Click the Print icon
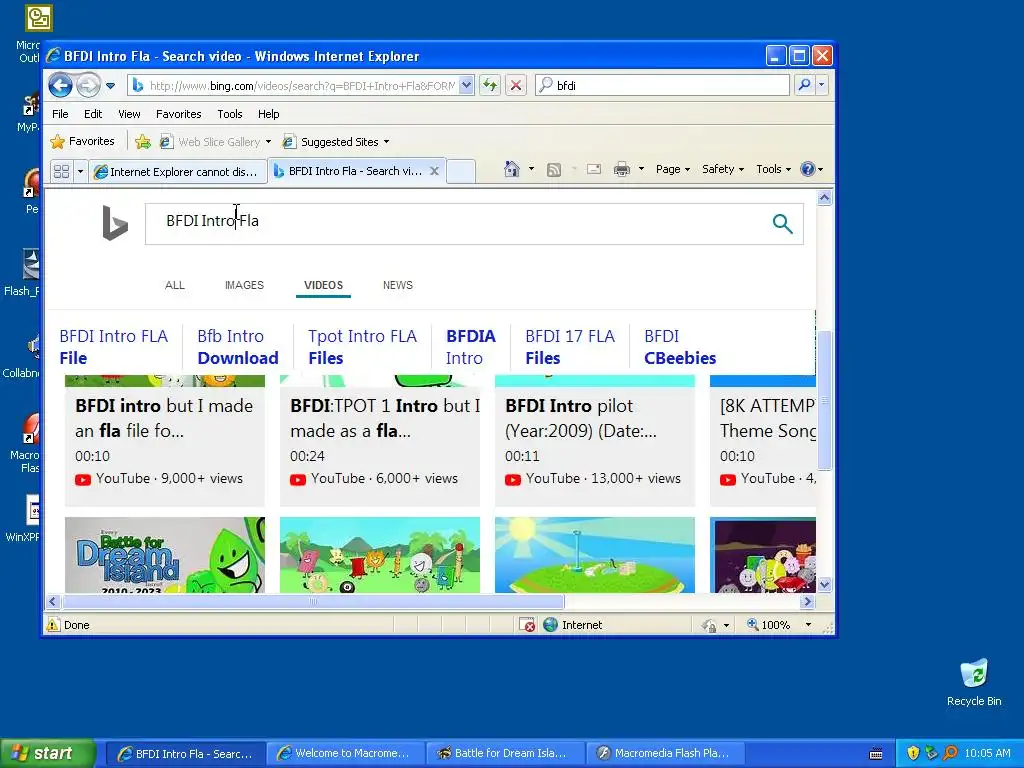 tap(622, 169)
